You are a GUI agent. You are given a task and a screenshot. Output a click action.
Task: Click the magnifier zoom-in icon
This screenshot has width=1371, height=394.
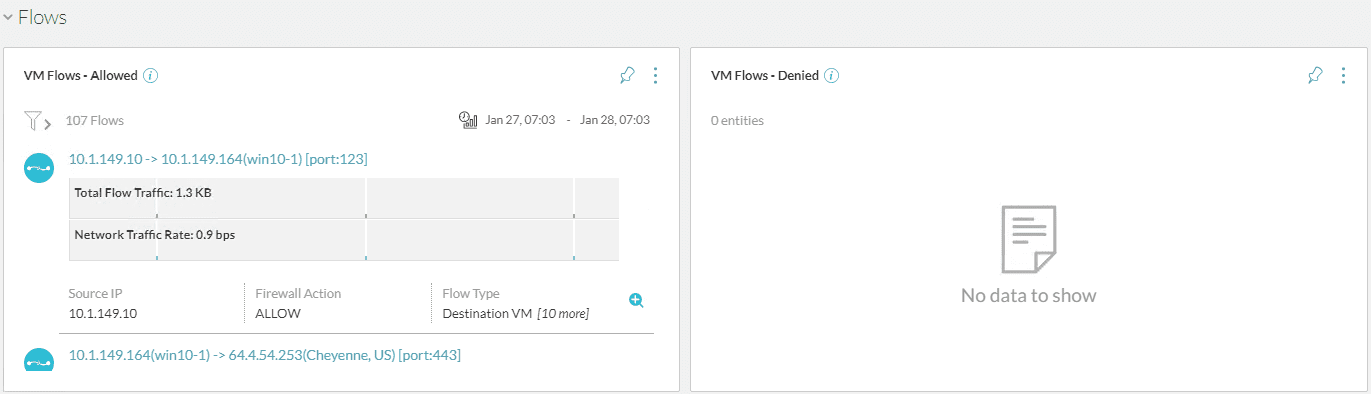tap(636, 300)
